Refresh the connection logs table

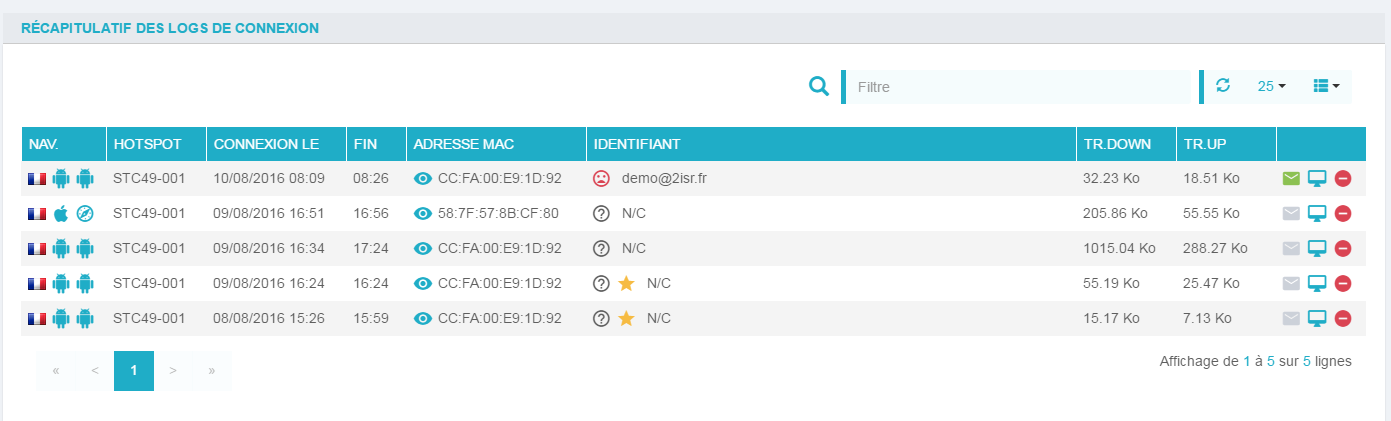(1223, 86)
